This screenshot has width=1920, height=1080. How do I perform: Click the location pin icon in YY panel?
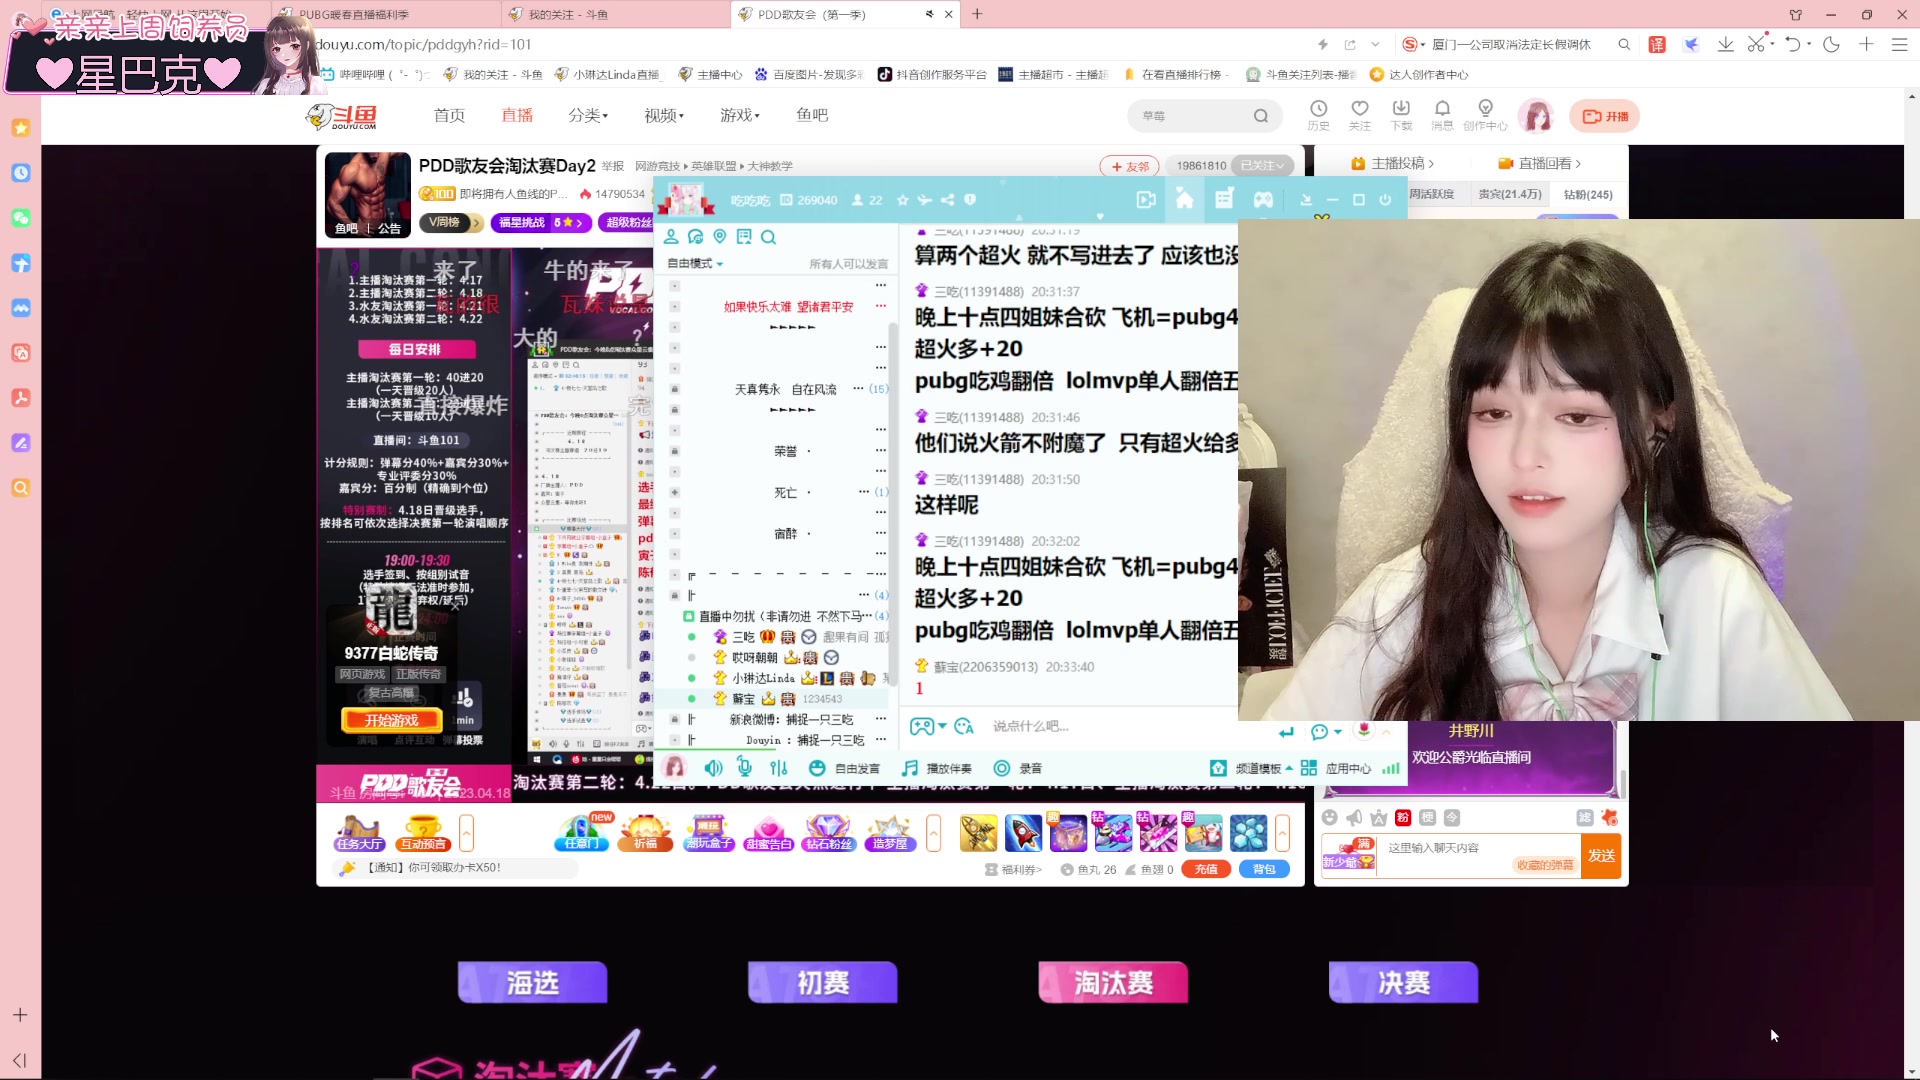pyautogui.click(x=719, y=237)
